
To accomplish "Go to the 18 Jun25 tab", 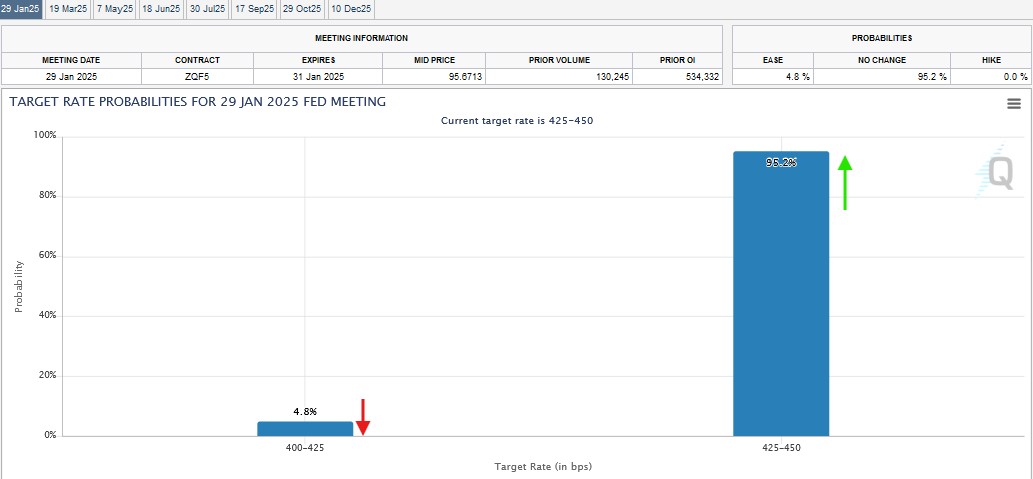I will [161, 8].
